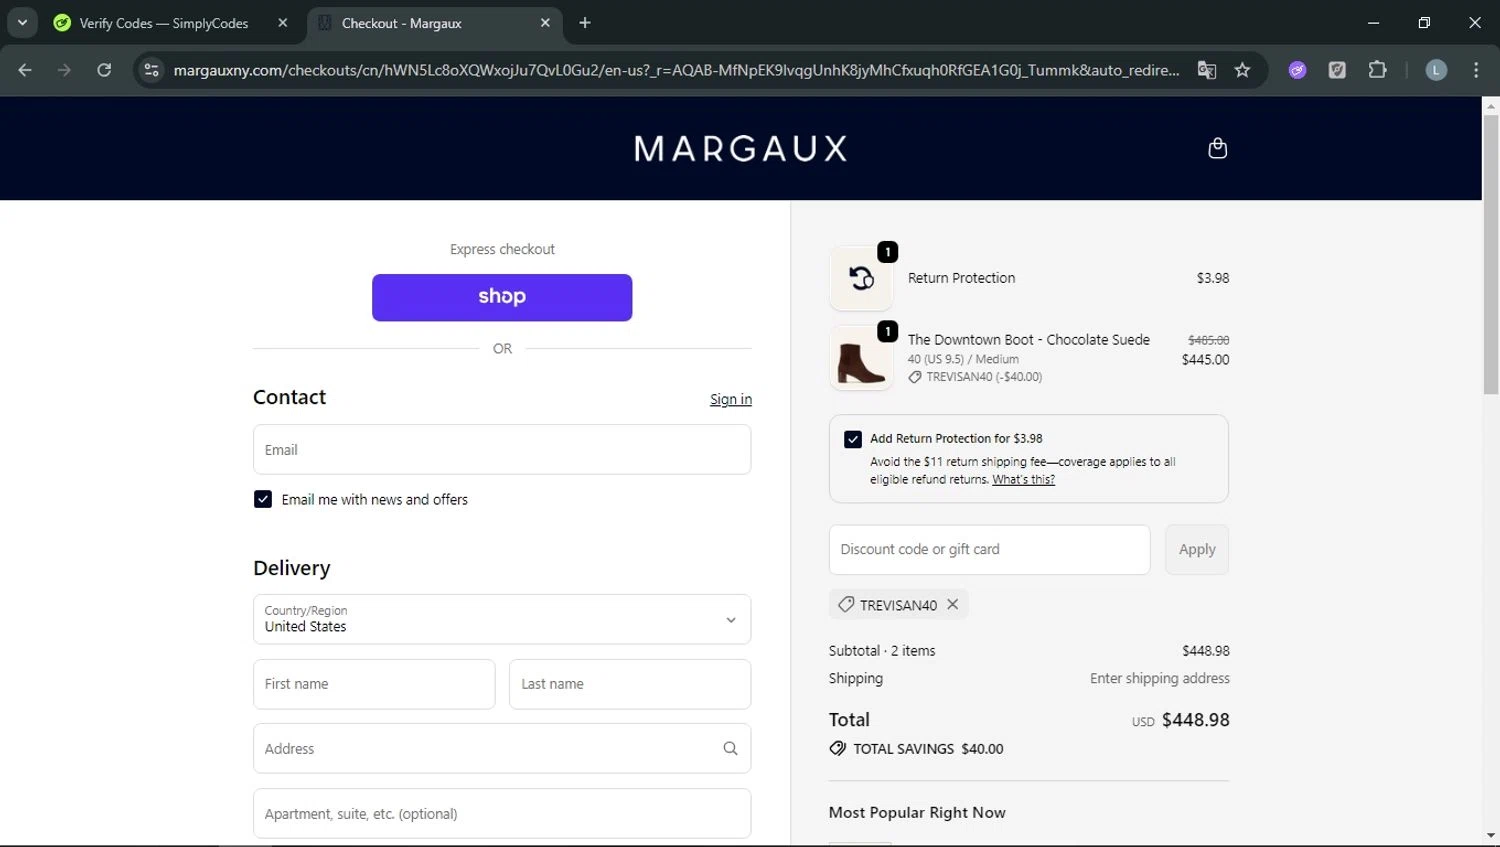Screen dimensions: 1500x847
Task: Go back to the previous page
Action: pos(25,70)
